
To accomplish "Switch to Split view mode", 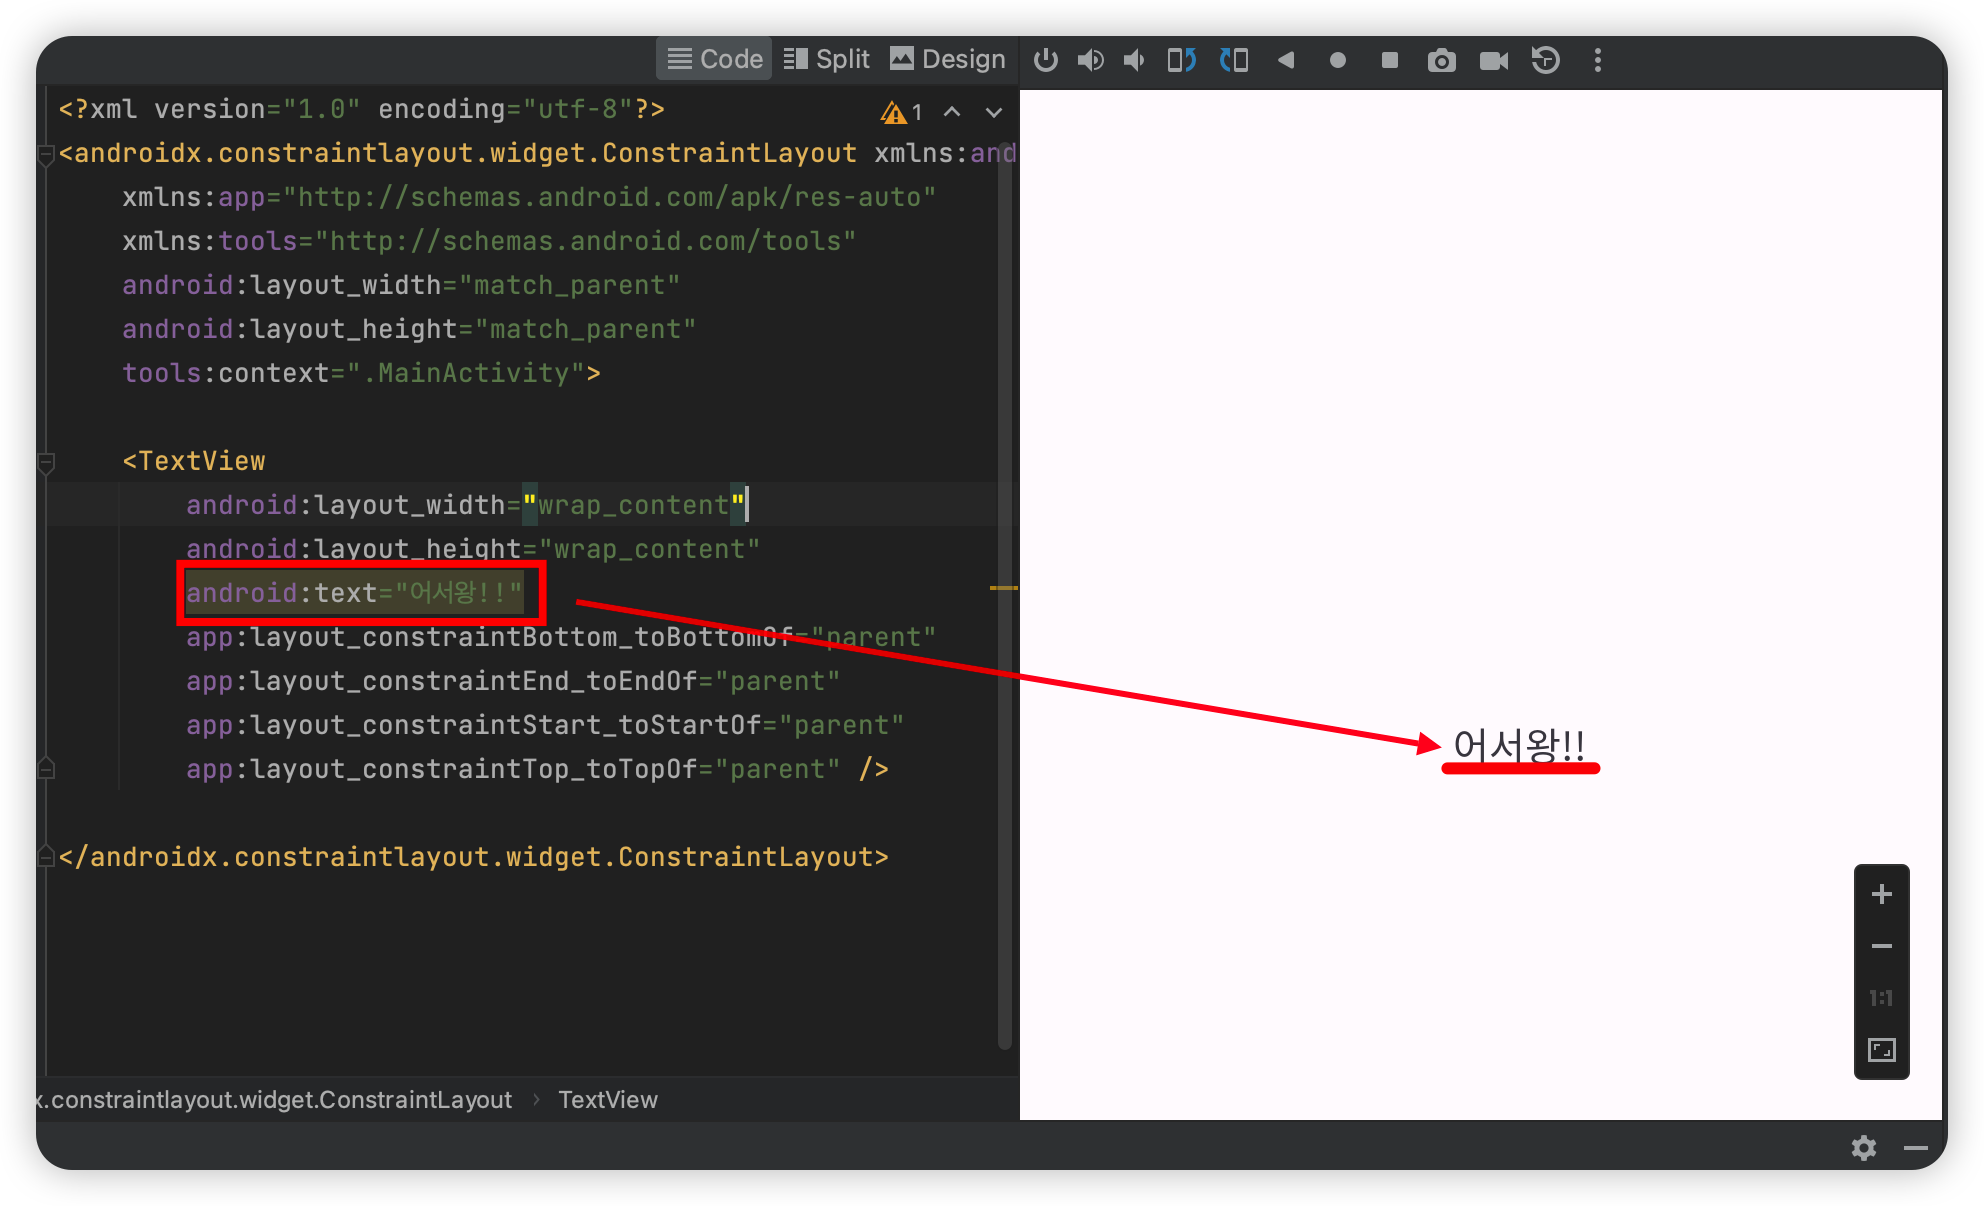I will [x=826, y=59].
